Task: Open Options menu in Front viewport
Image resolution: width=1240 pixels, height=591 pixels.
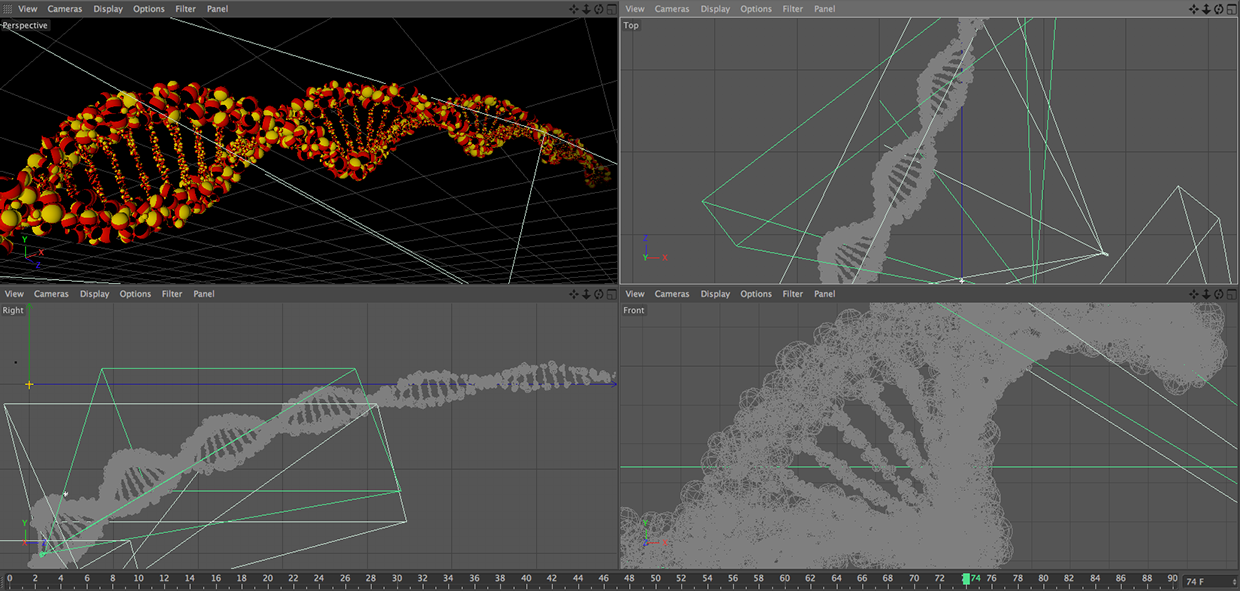Action: tap(756, 294)
